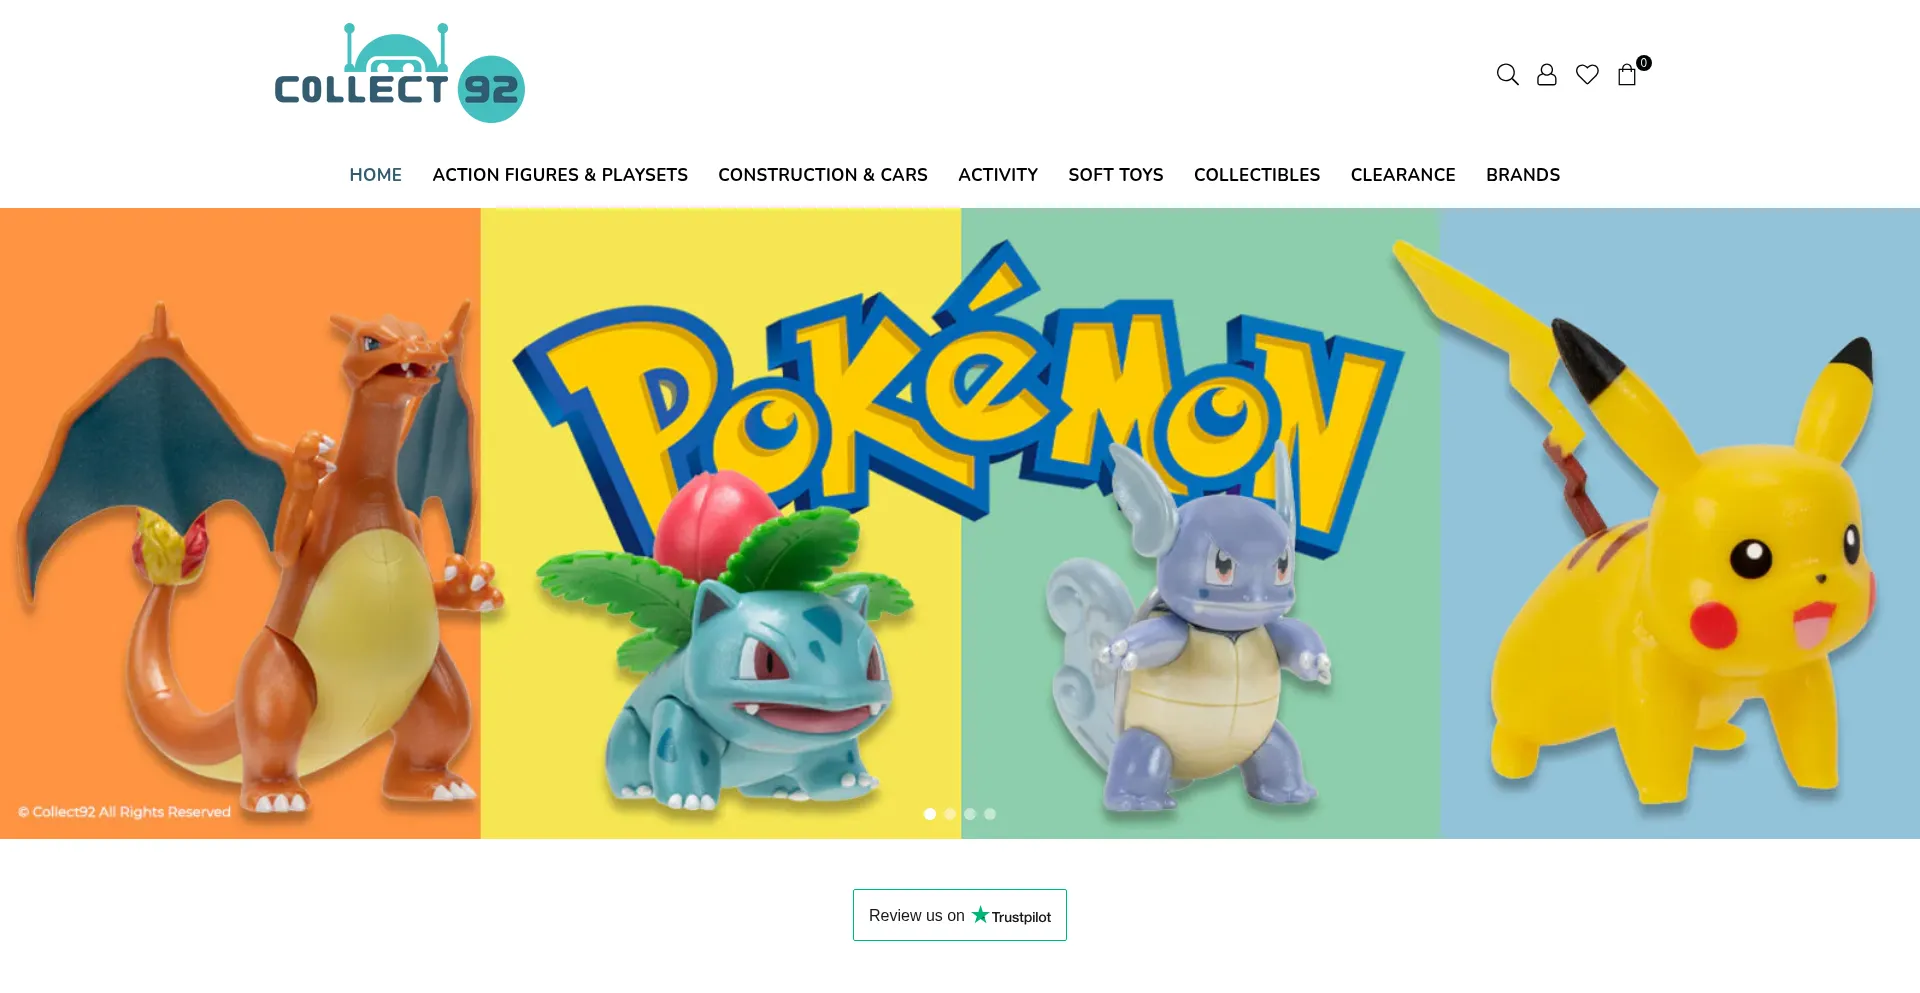Open the Soft Toys menu item

click(1116, 175)
